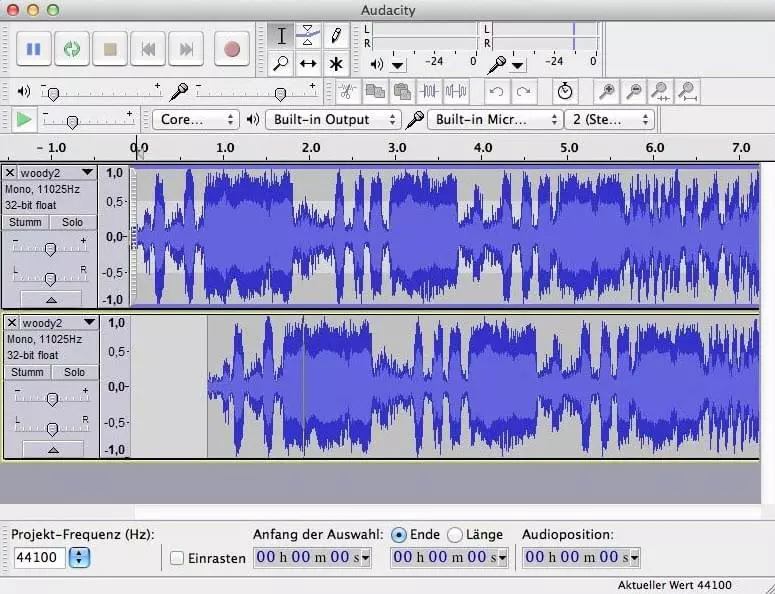This screenshot has height=594, width=775.
Task: Select the Ende radio button
Action: point(398,535)
